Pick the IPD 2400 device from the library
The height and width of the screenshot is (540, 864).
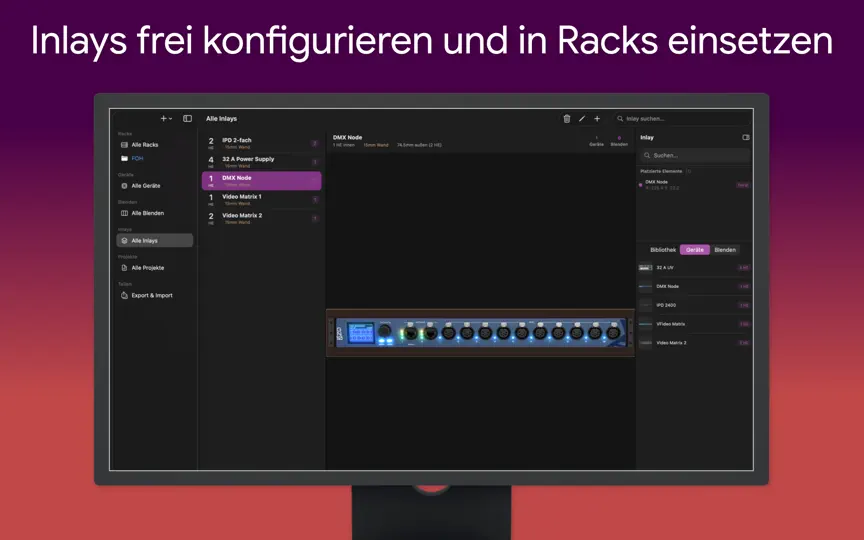click(694, 305)
